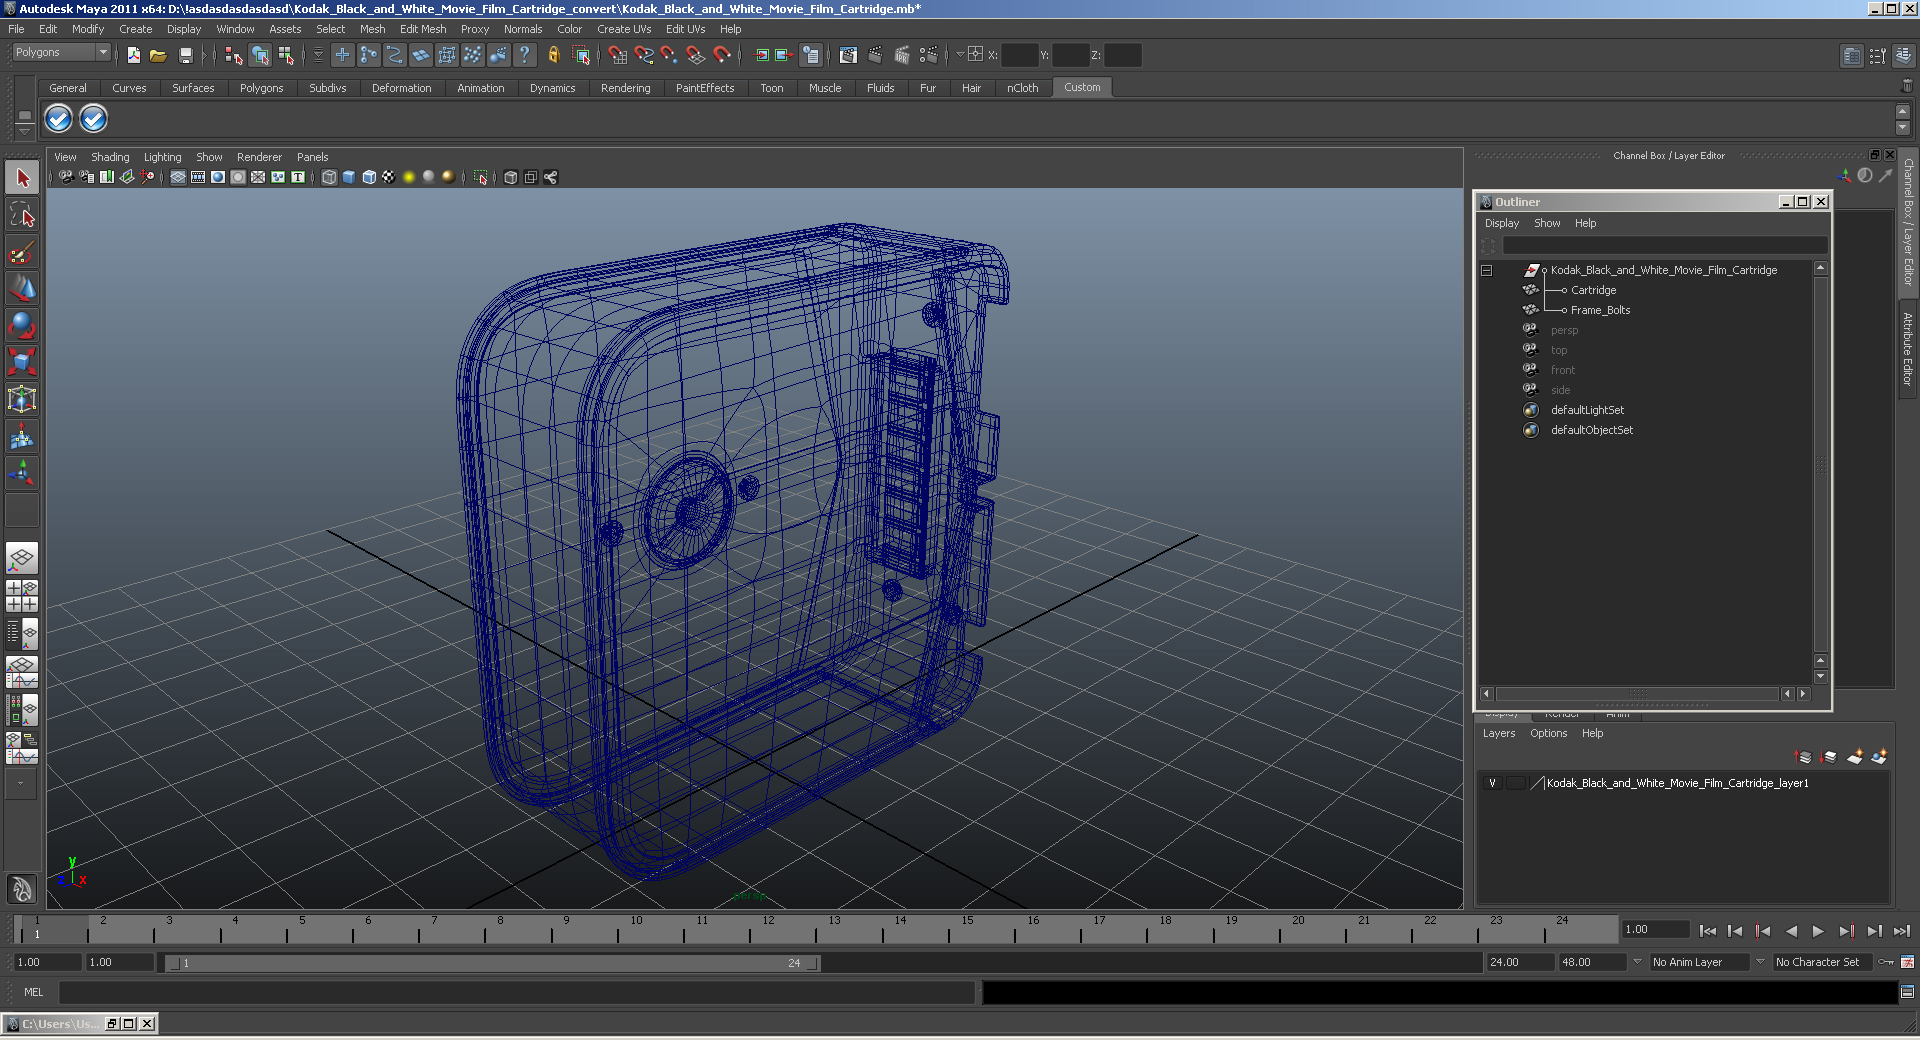Open animation preferences button

(x=1907, y=962)
